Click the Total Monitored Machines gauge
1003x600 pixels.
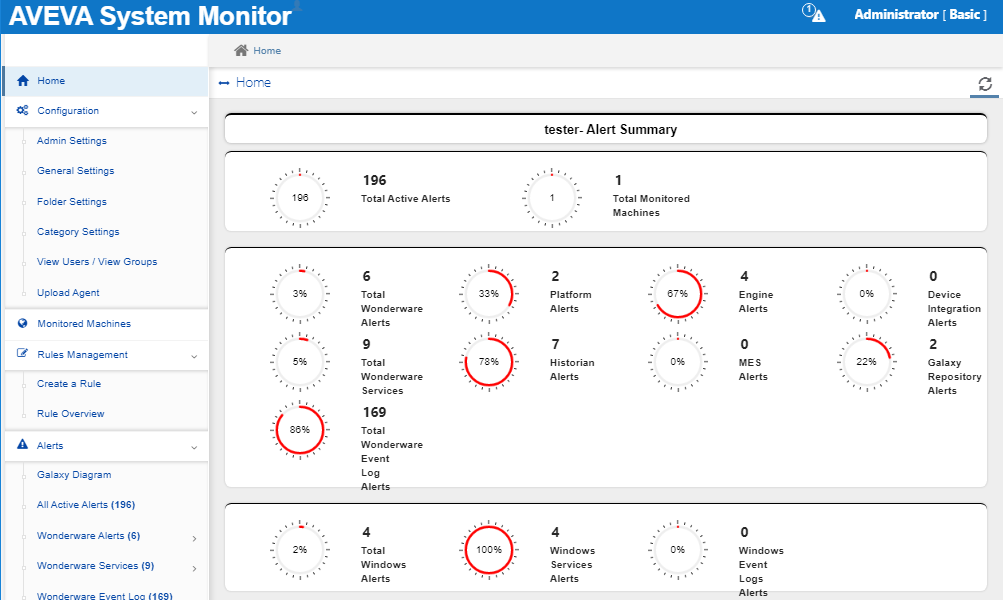[x=552, y=198]
